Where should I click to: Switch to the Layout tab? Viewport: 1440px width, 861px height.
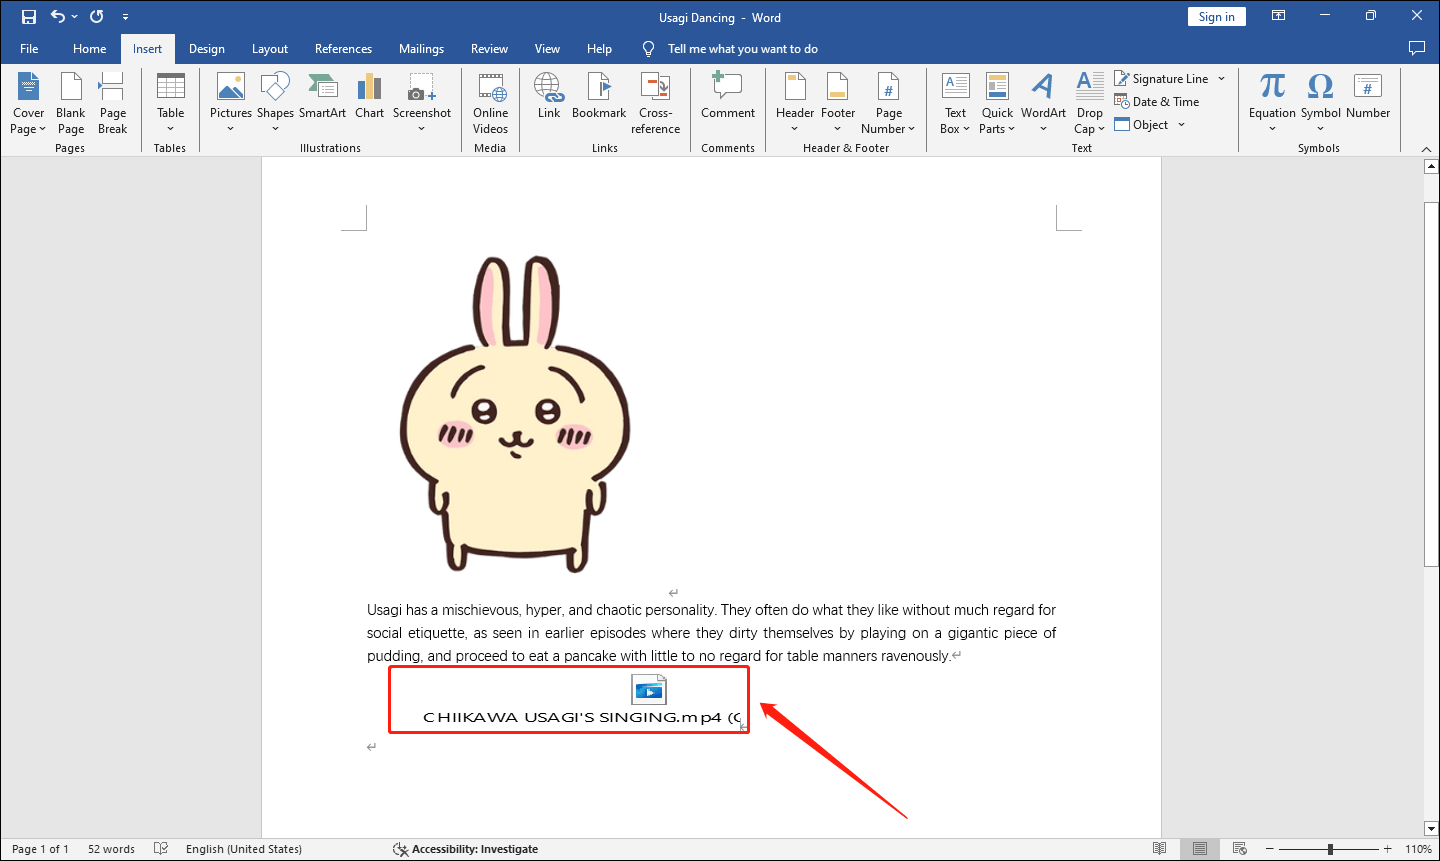(270, 49)
